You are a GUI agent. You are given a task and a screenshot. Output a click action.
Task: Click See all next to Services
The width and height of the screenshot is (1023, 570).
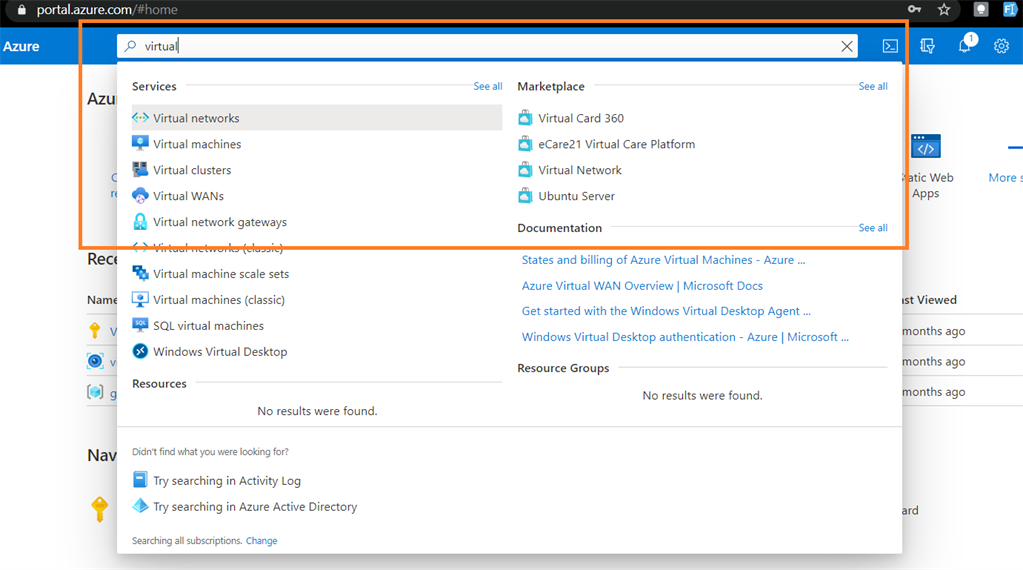487,86
